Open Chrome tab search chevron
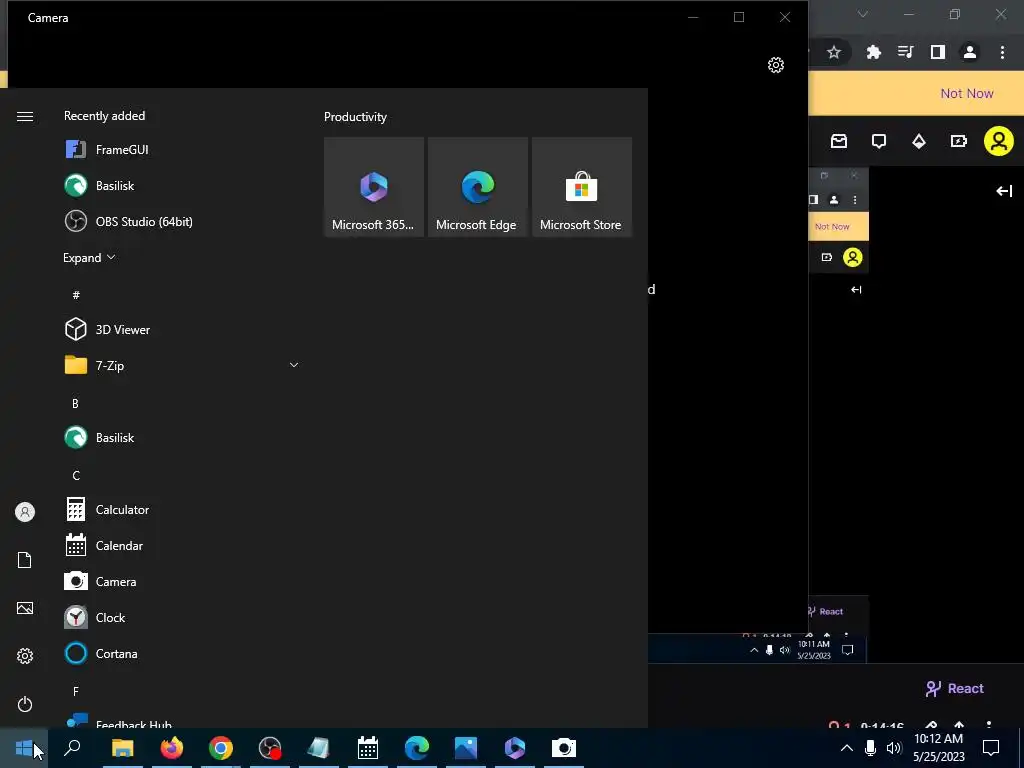This screenshot has width=1024, height=768. point(863,14)
